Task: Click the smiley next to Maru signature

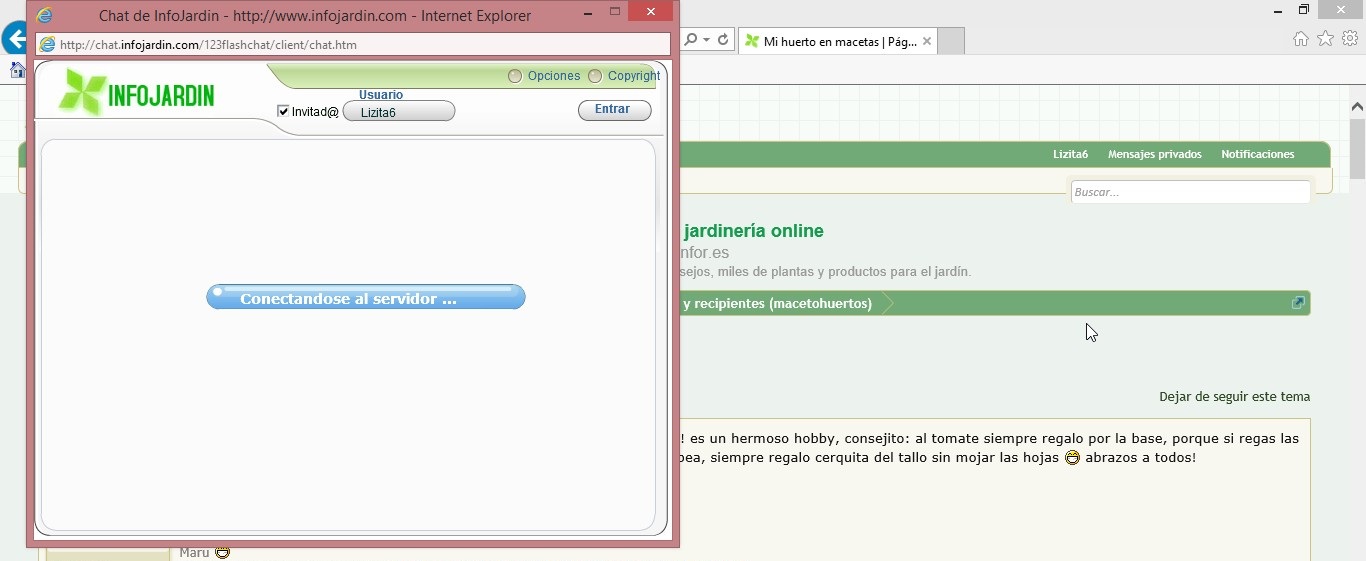Action: point(222,552)
